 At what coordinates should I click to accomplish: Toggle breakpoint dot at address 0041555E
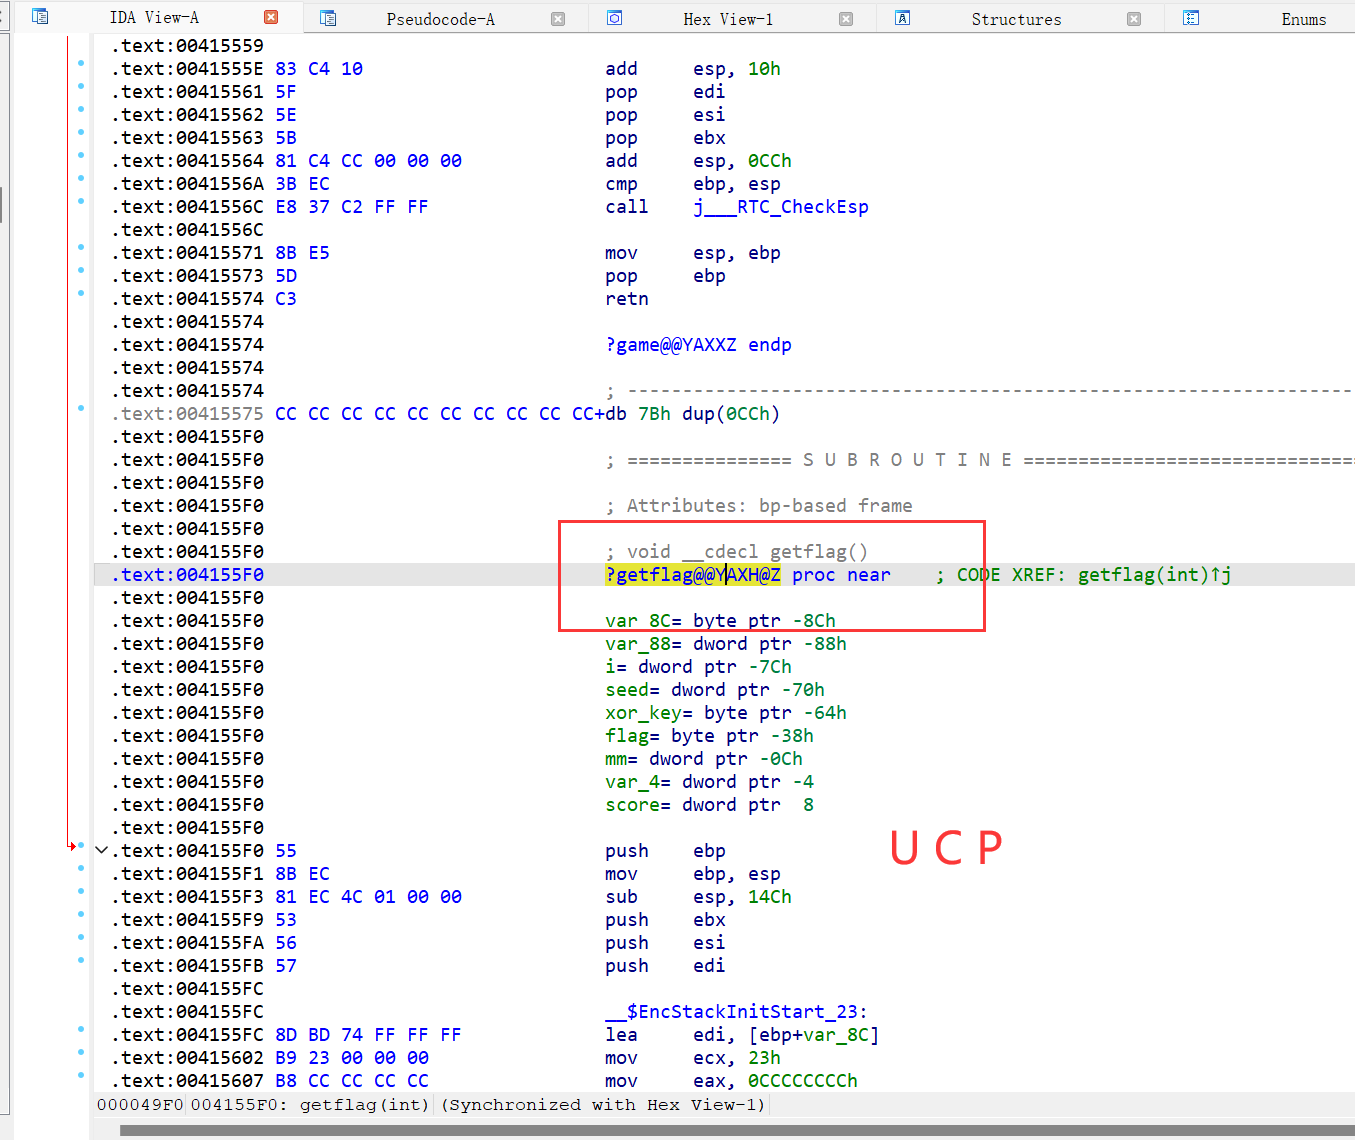pos(81,63)
